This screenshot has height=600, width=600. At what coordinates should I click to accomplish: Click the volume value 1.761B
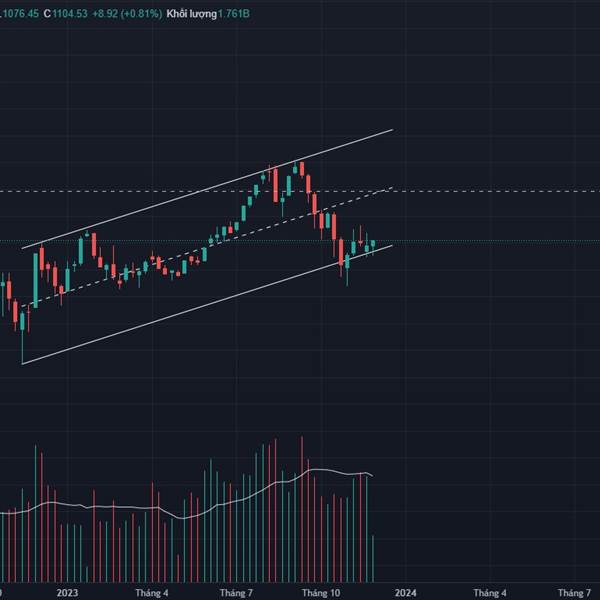(x=234, y=14)
